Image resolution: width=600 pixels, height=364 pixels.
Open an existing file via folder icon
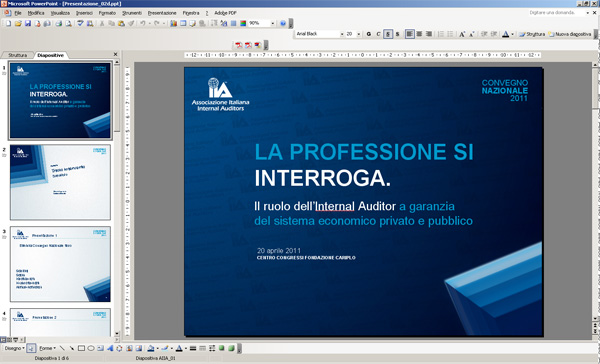coord(18,23)
